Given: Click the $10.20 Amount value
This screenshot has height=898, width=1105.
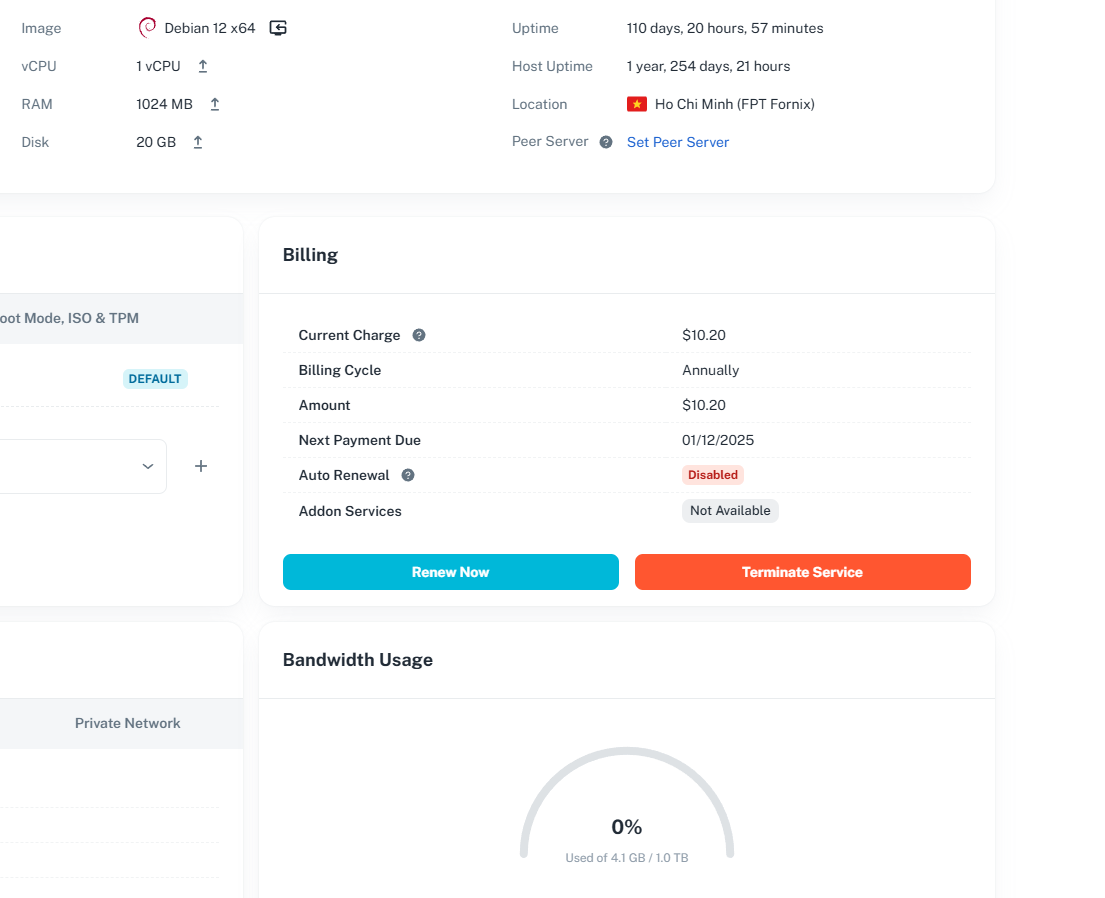Looking at the screenshot, I should coord(704,405).
